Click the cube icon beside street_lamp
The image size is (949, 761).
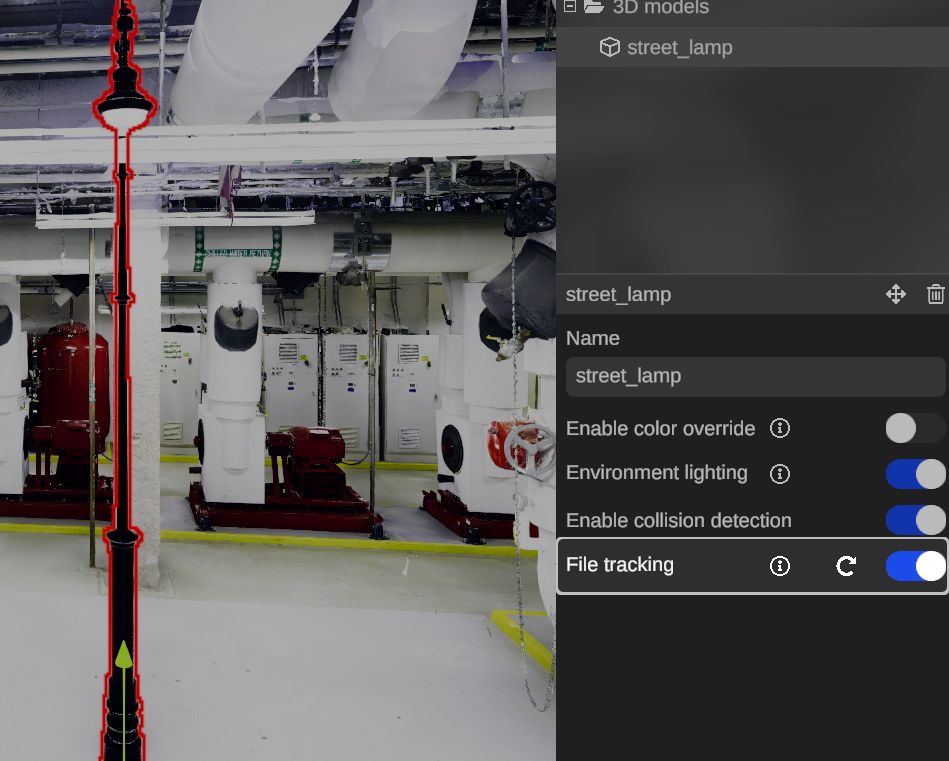pyautogui.click(x=609, y=48)
